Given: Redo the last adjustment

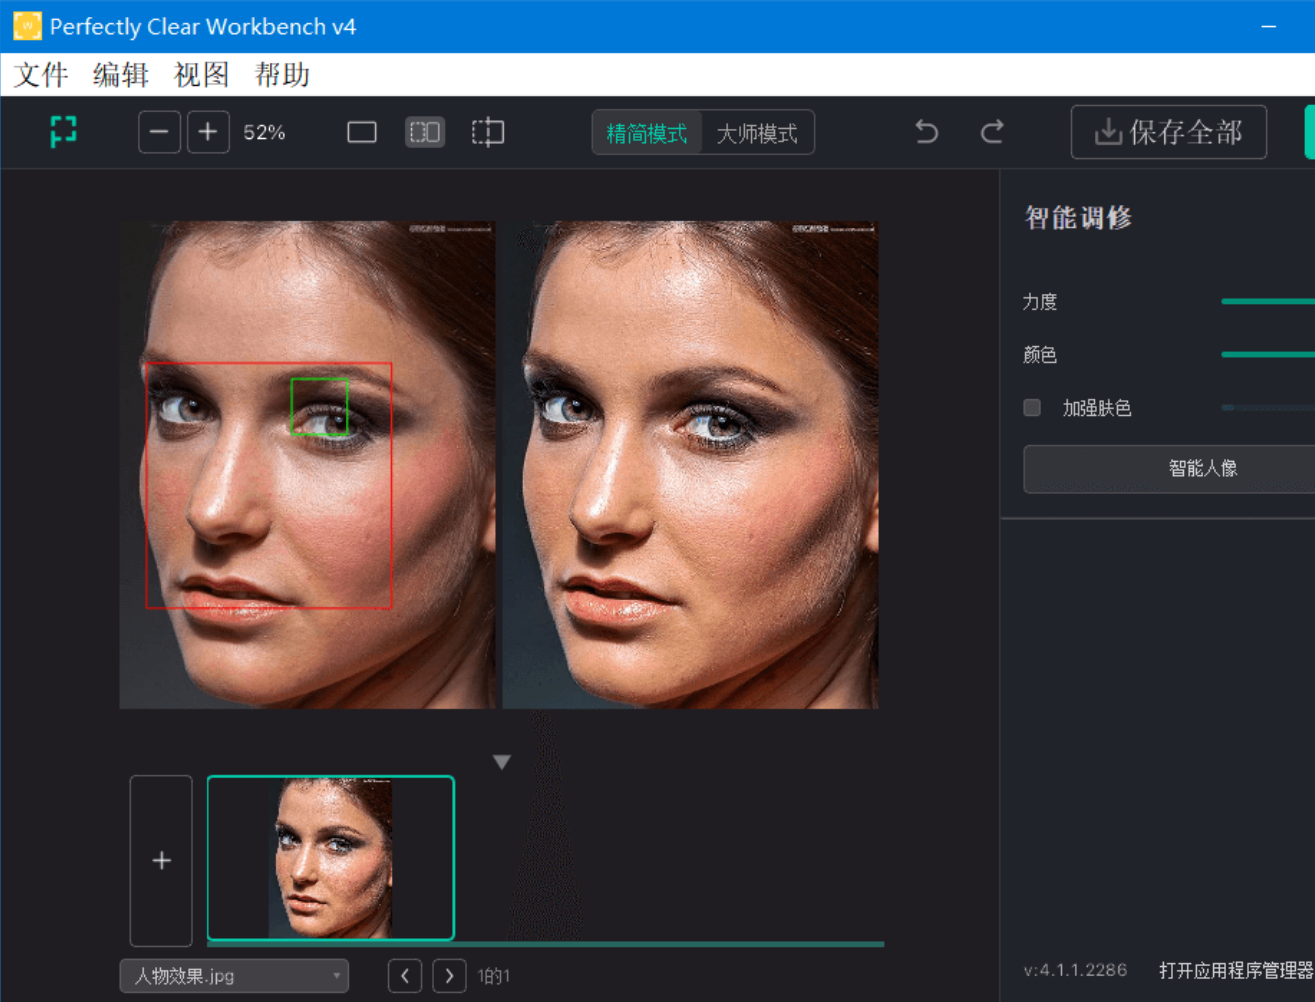Looking at the screenshot, I should [x=992, y=132].
